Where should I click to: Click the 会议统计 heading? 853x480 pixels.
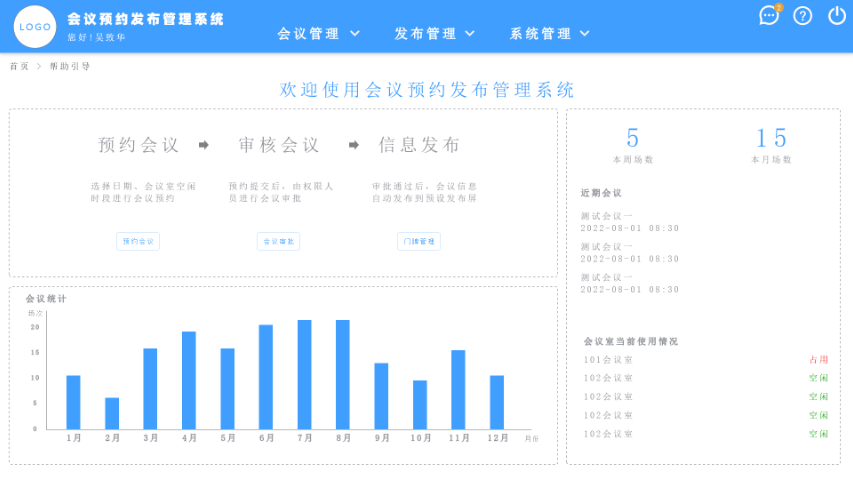pos(46,299)
